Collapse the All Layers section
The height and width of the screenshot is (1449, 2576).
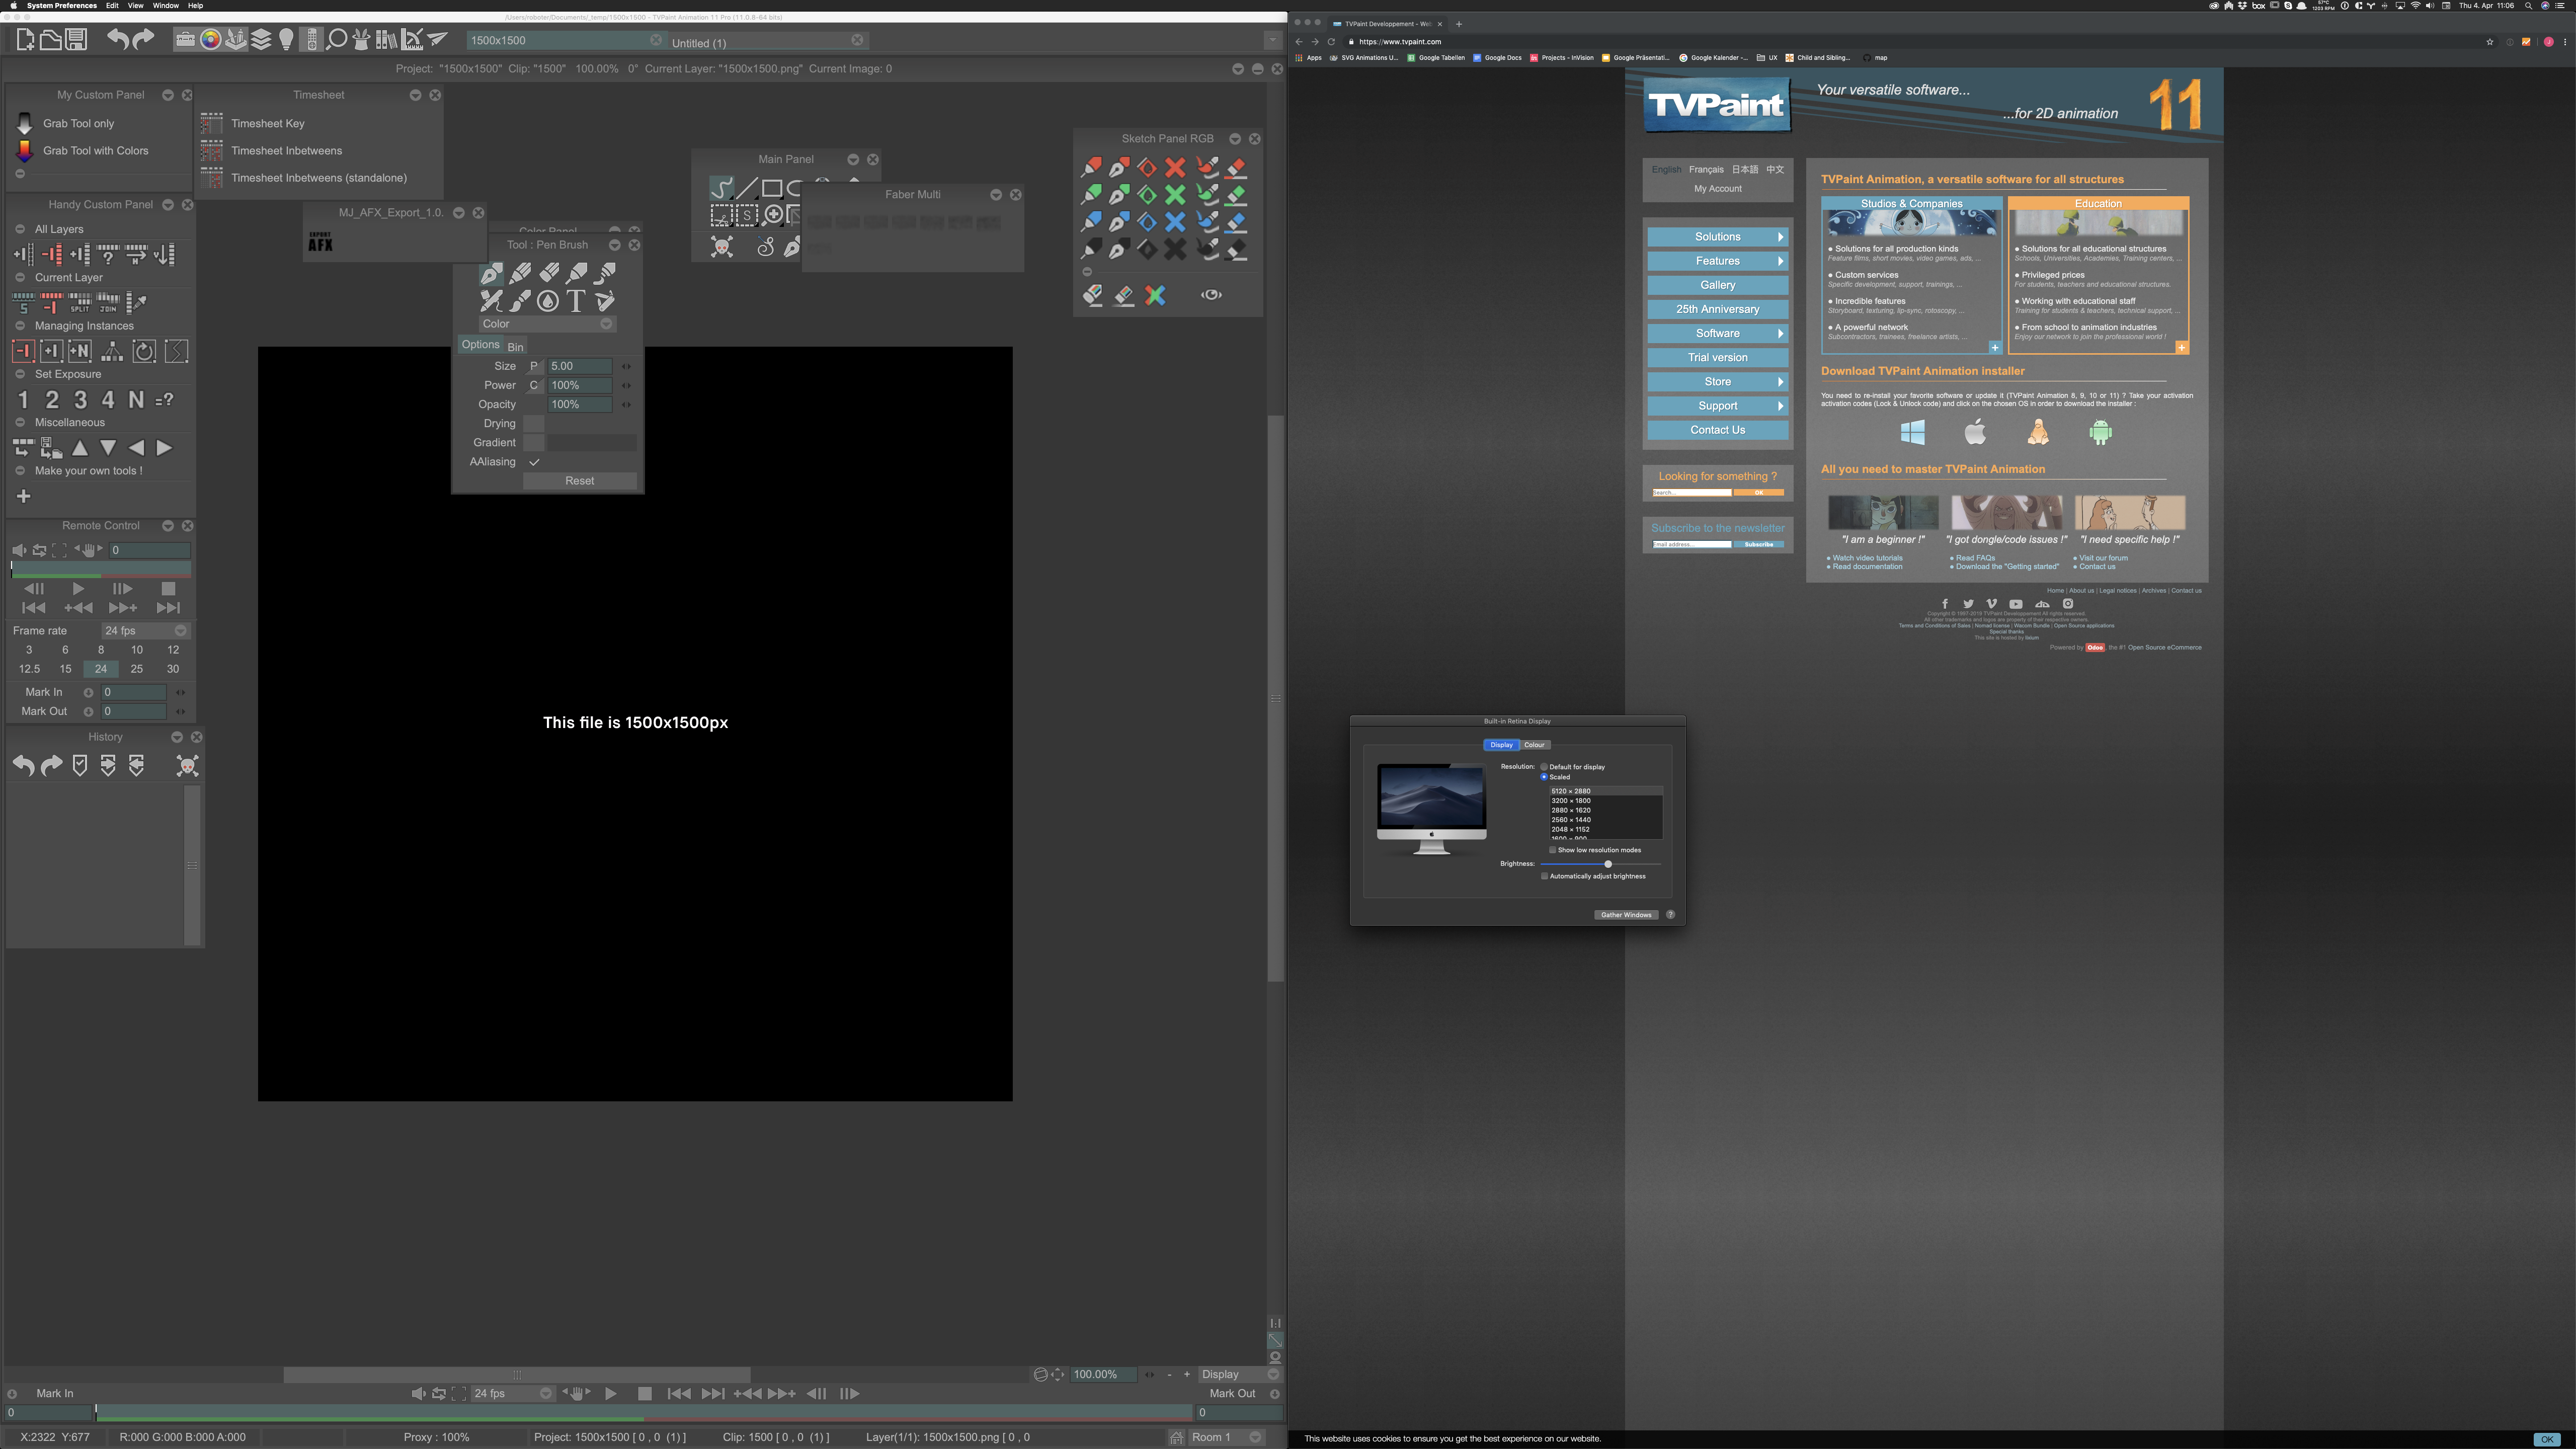click(x=20, y=229)
